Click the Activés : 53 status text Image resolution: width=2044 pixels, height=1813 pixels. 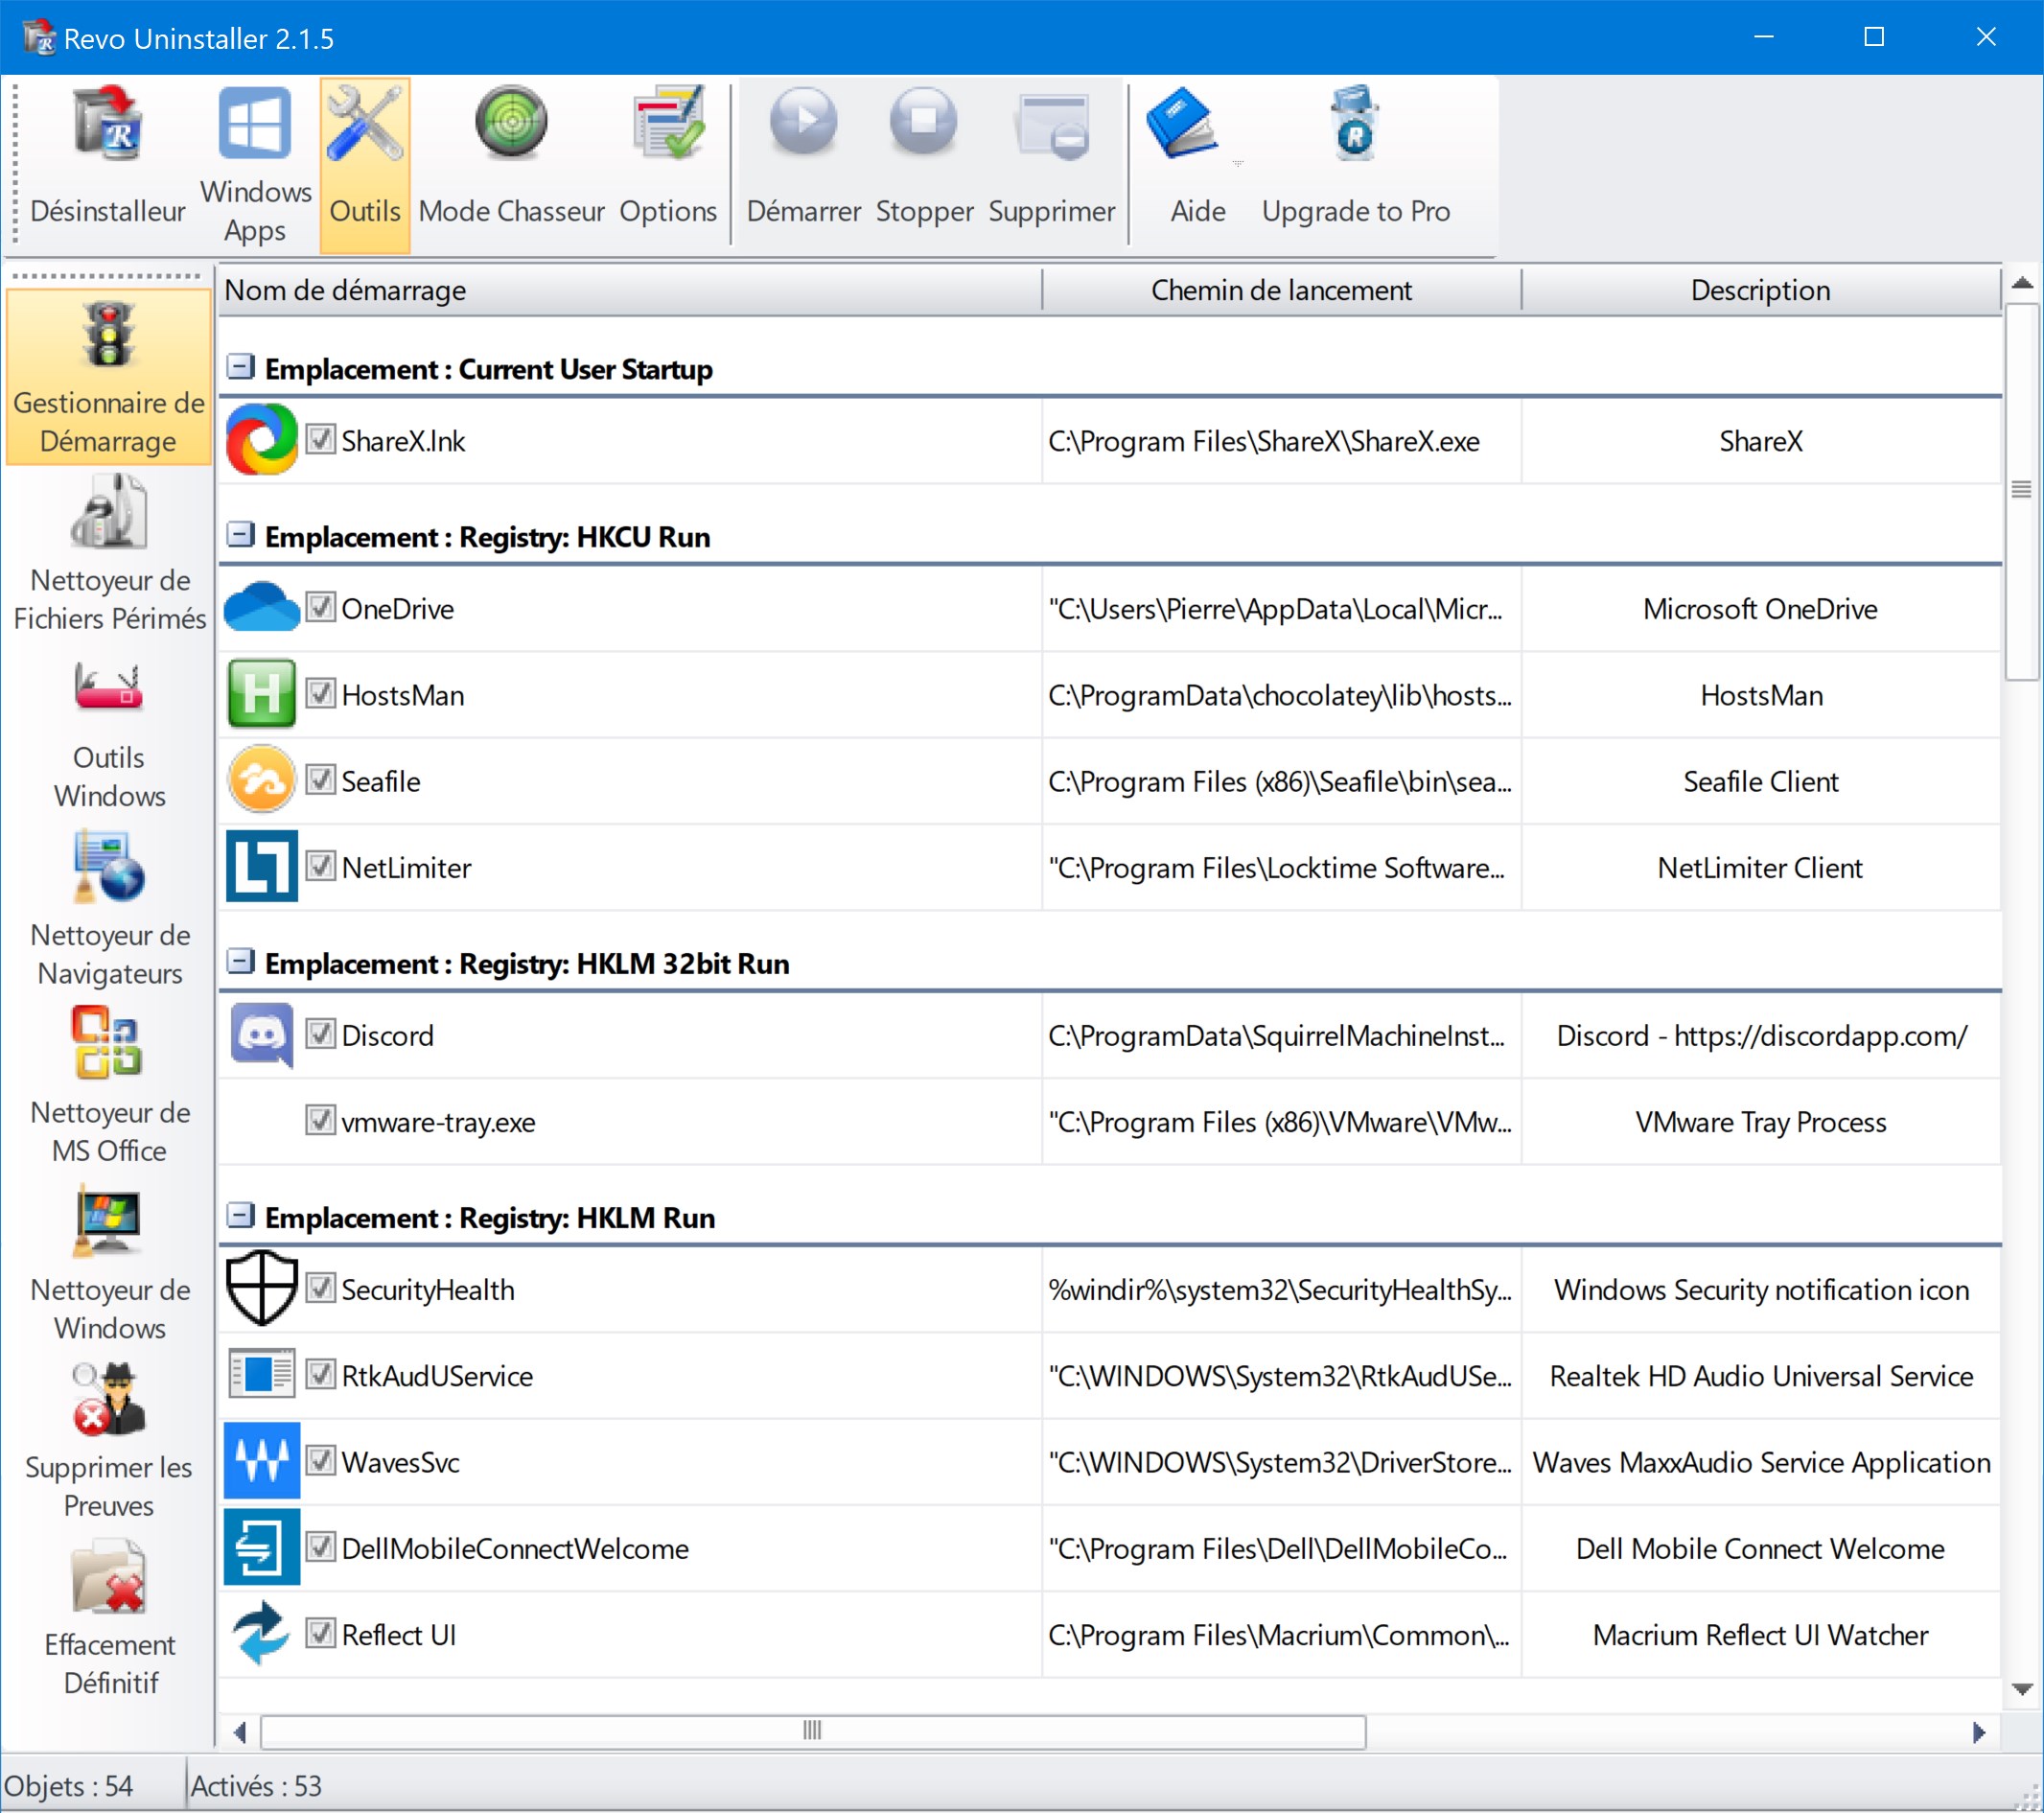pos(256,1786)
